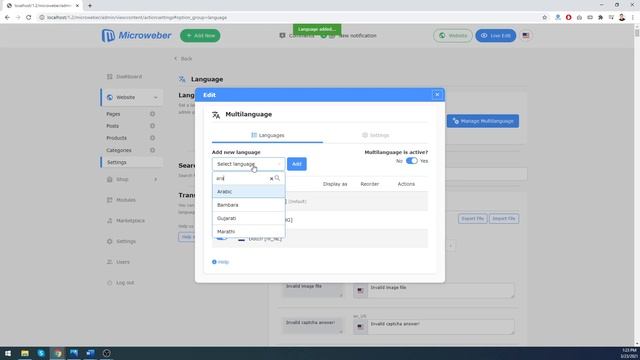
Task: Select Marathi language option
Action: tap(249, 231)
